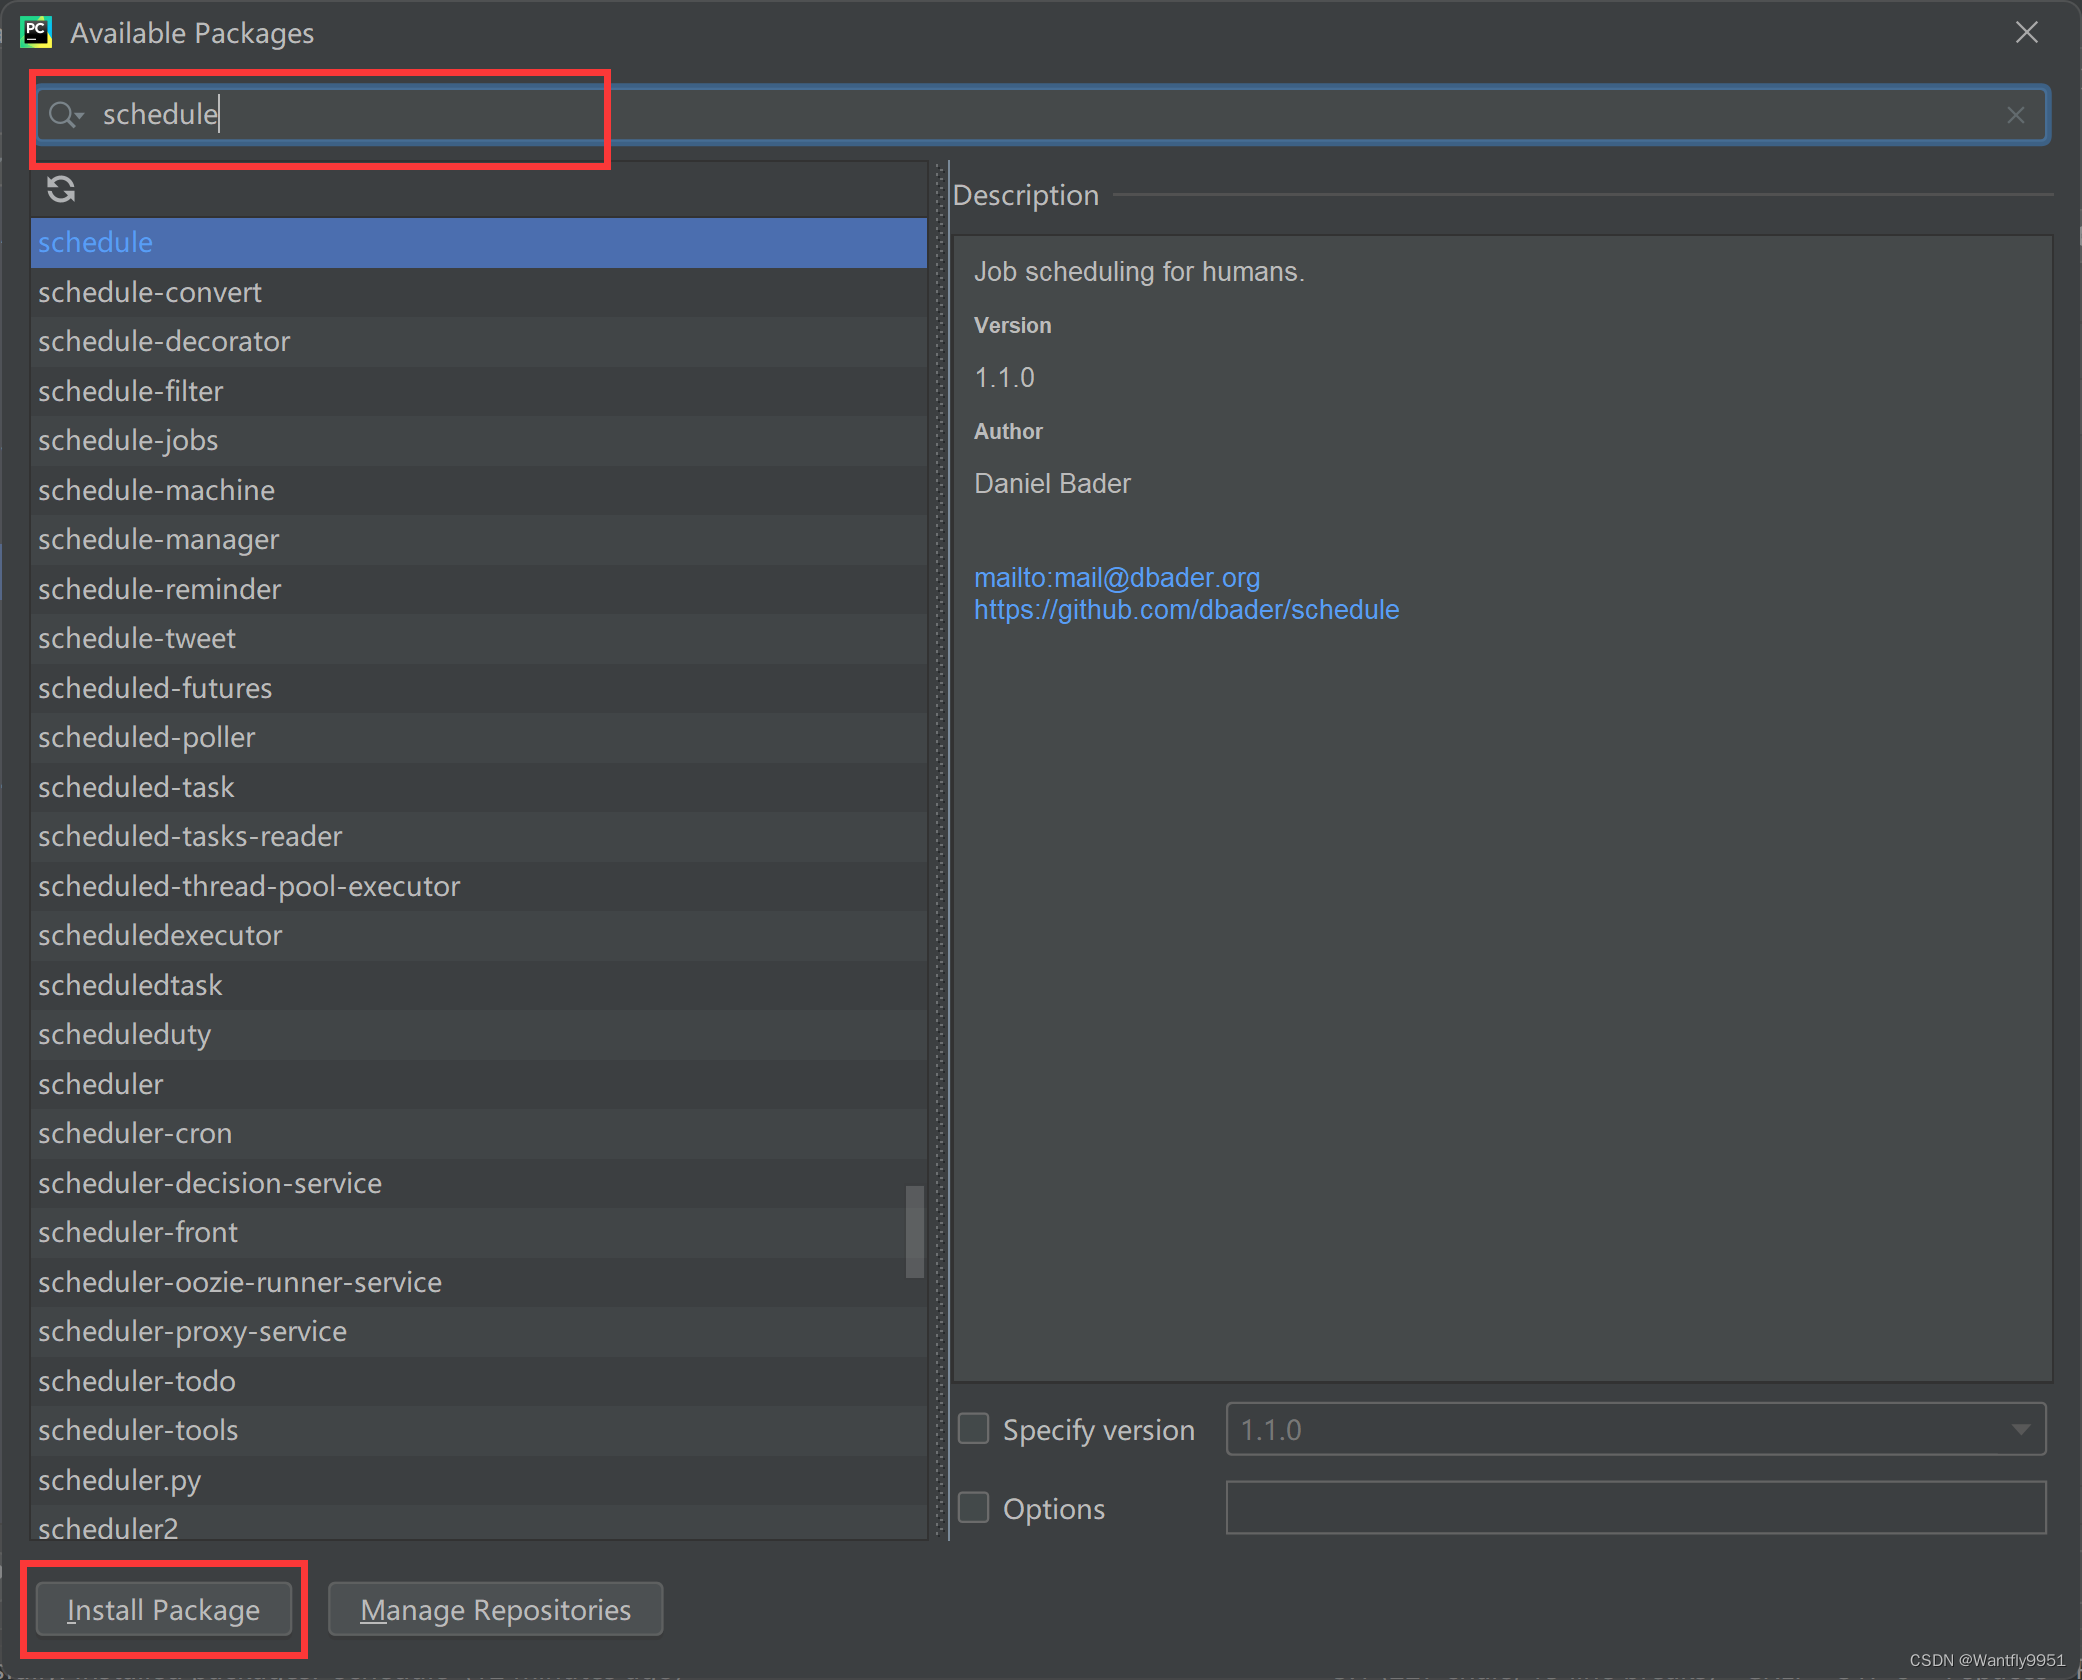
Task: Select scheduled-thread-pool-executor in the list
Action: tap(479, 886)
